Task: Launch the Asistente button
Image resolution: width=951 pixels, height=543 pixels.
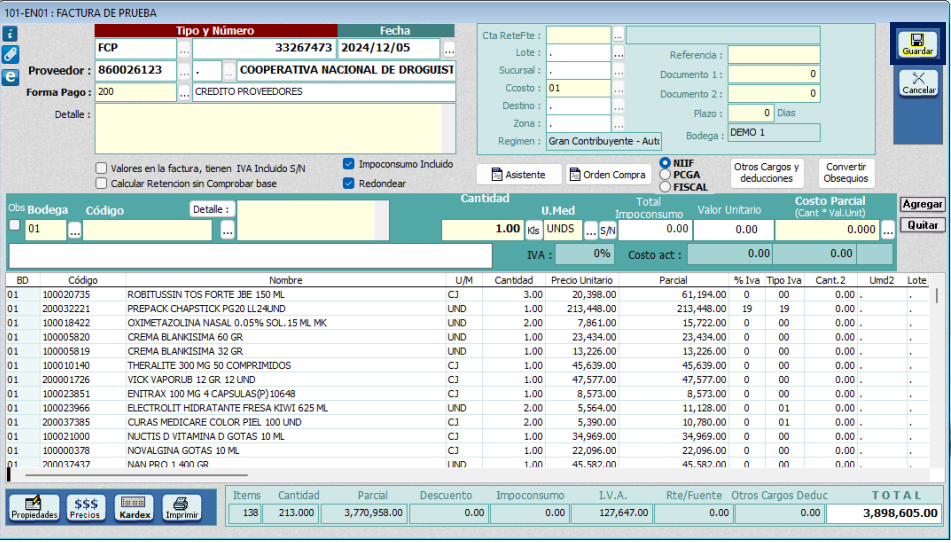Action: [519, 175]
